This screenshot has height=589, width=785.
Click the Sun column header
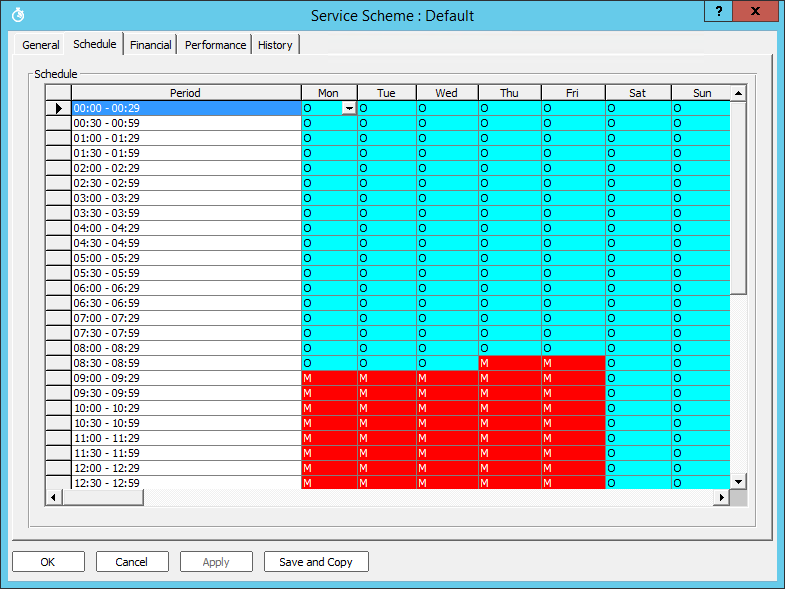701,93
